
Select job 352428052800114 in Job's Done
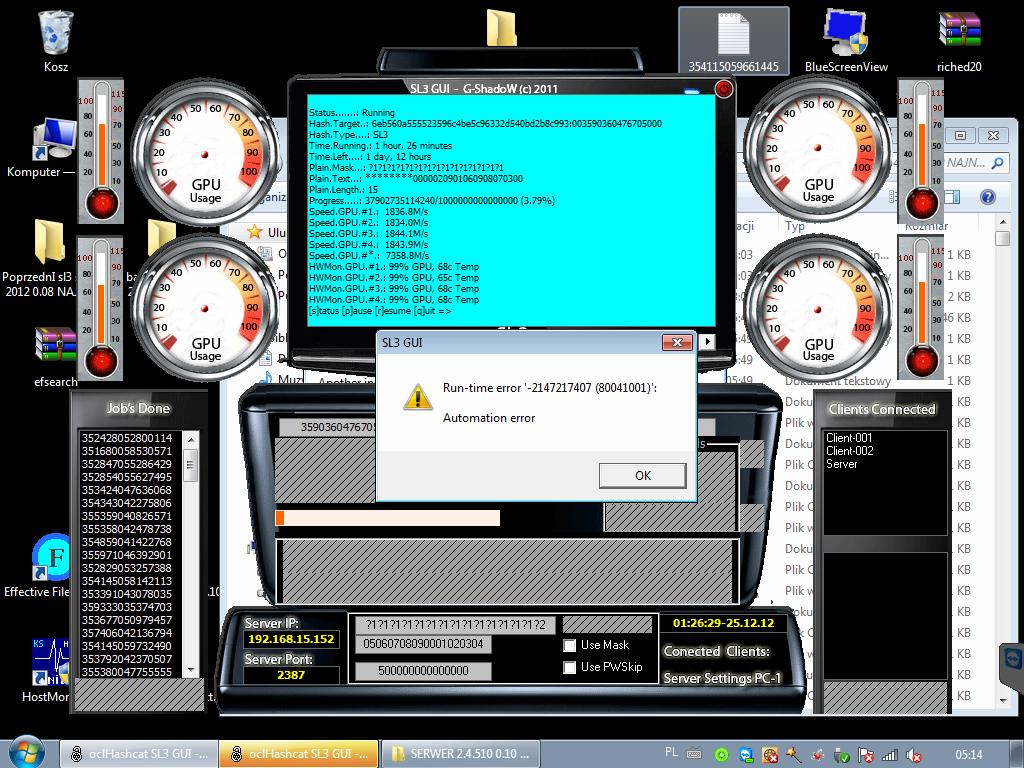click(127, 438)
